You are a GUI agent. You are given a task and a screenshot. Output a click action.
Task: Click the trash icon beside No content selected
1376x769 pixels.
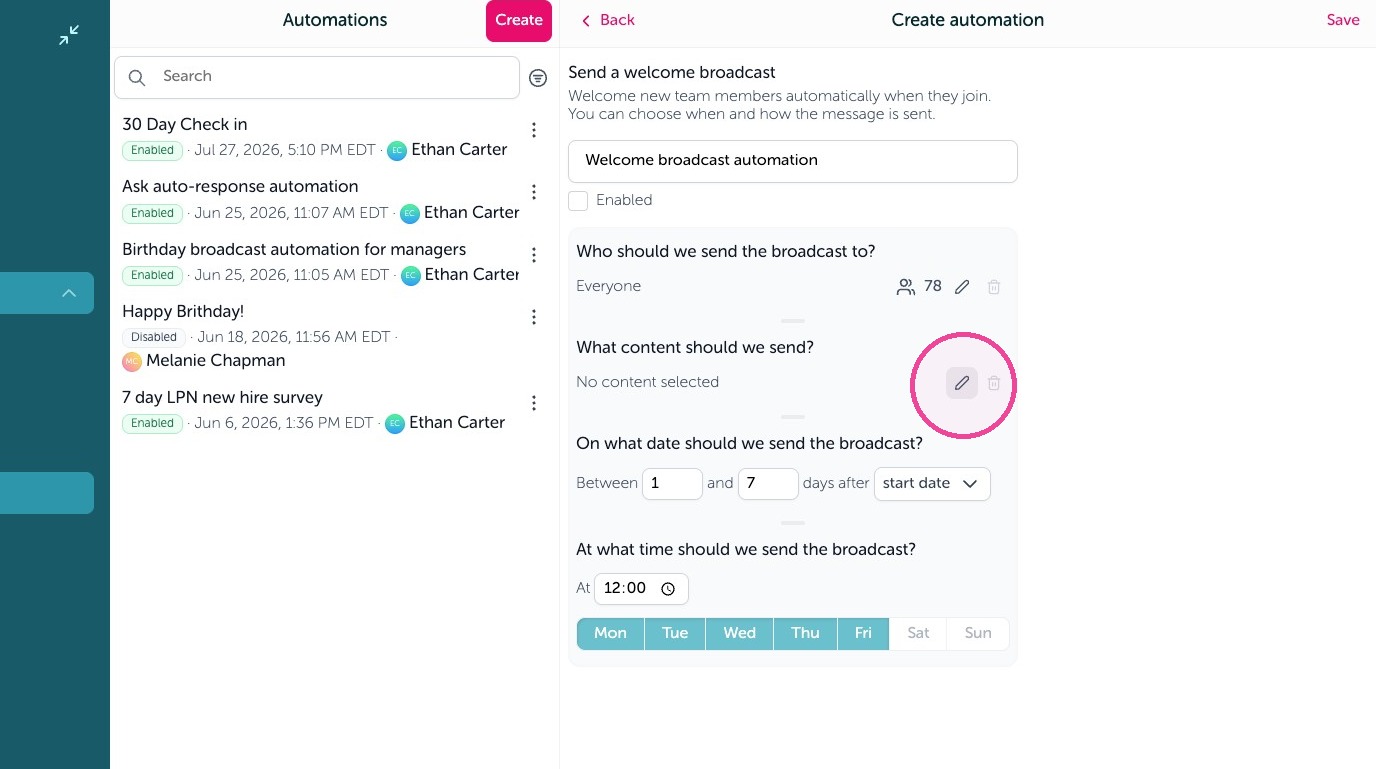994,383
